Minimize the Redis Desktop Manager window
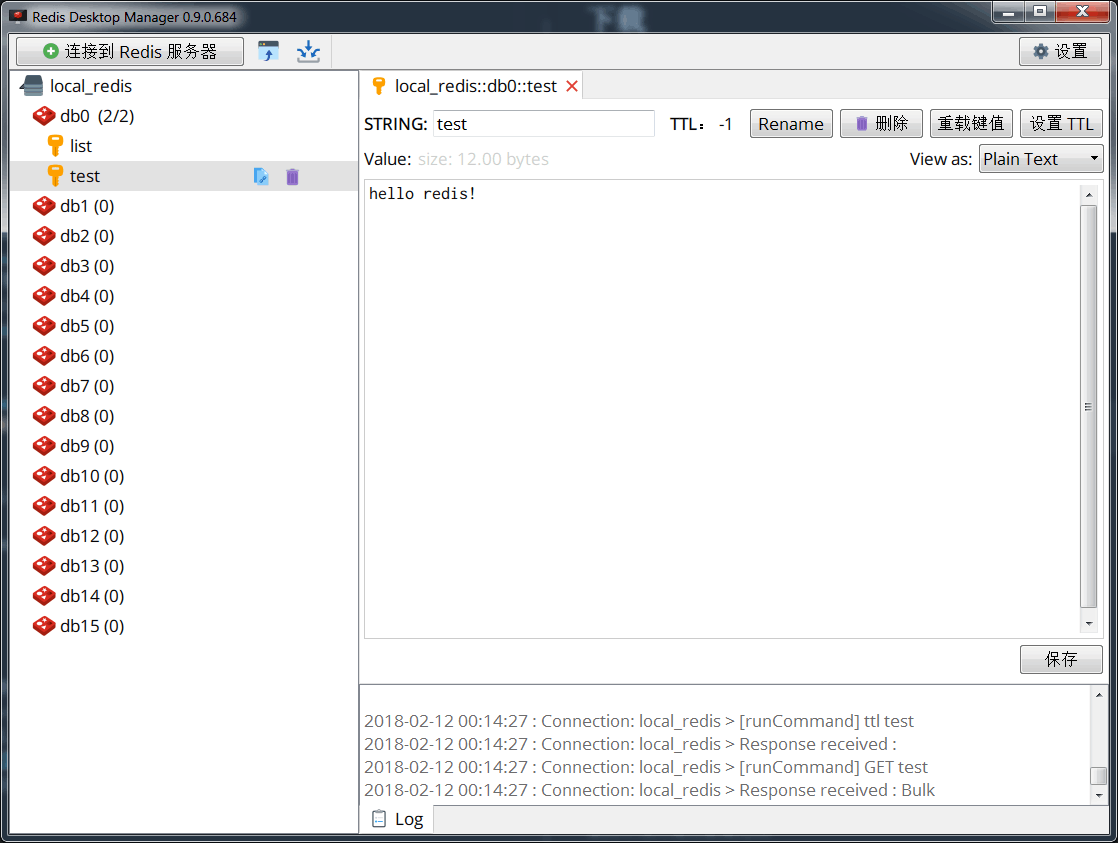This screenshot has height=843, width=1118. click(x=1008, y=12)
